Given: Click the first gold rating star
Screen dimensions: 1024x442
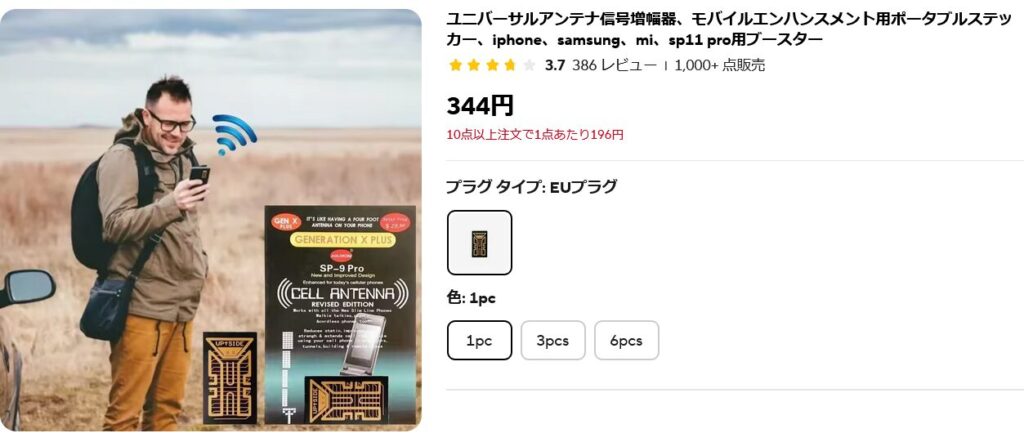Looking at the screenshot, I should 455,65.
